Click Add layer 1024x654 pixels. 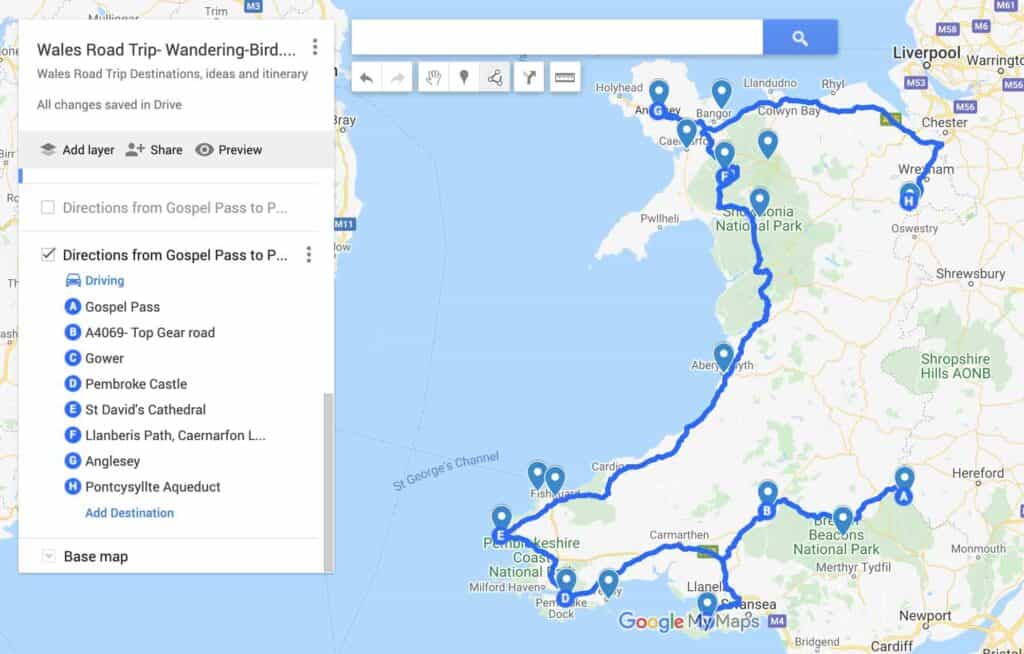77,150
